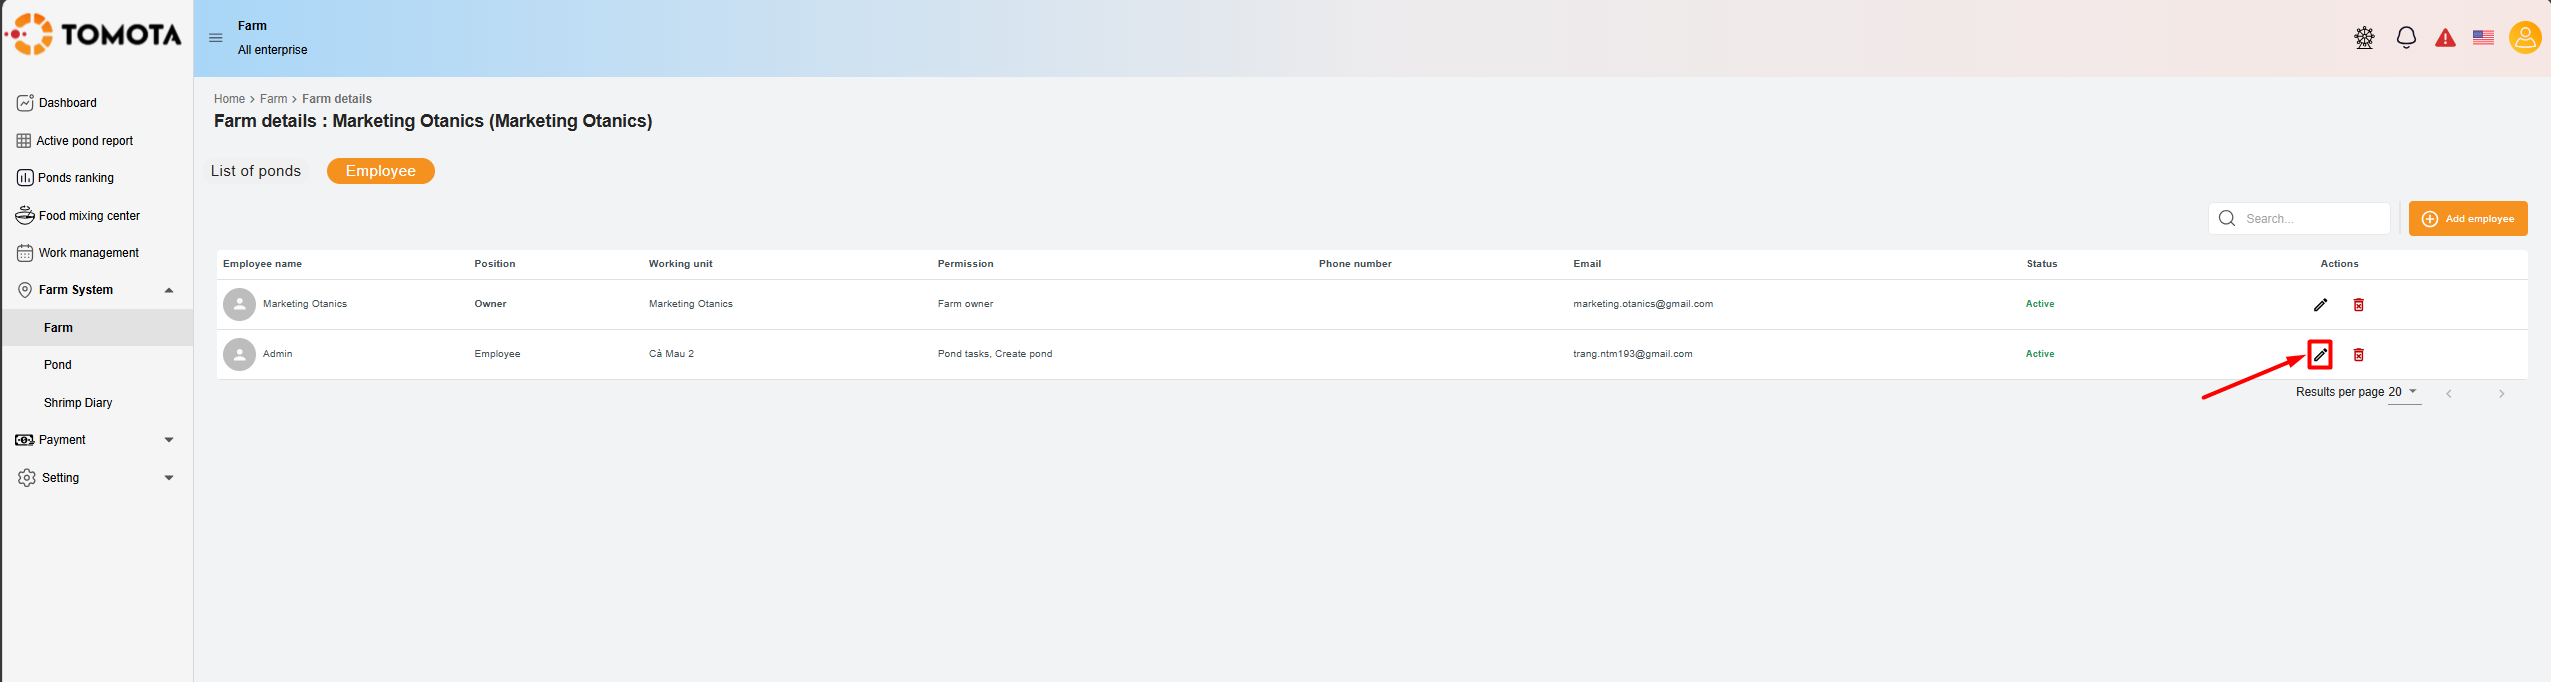
Task: Open the notifications bell
Action: coord(2406,38)
